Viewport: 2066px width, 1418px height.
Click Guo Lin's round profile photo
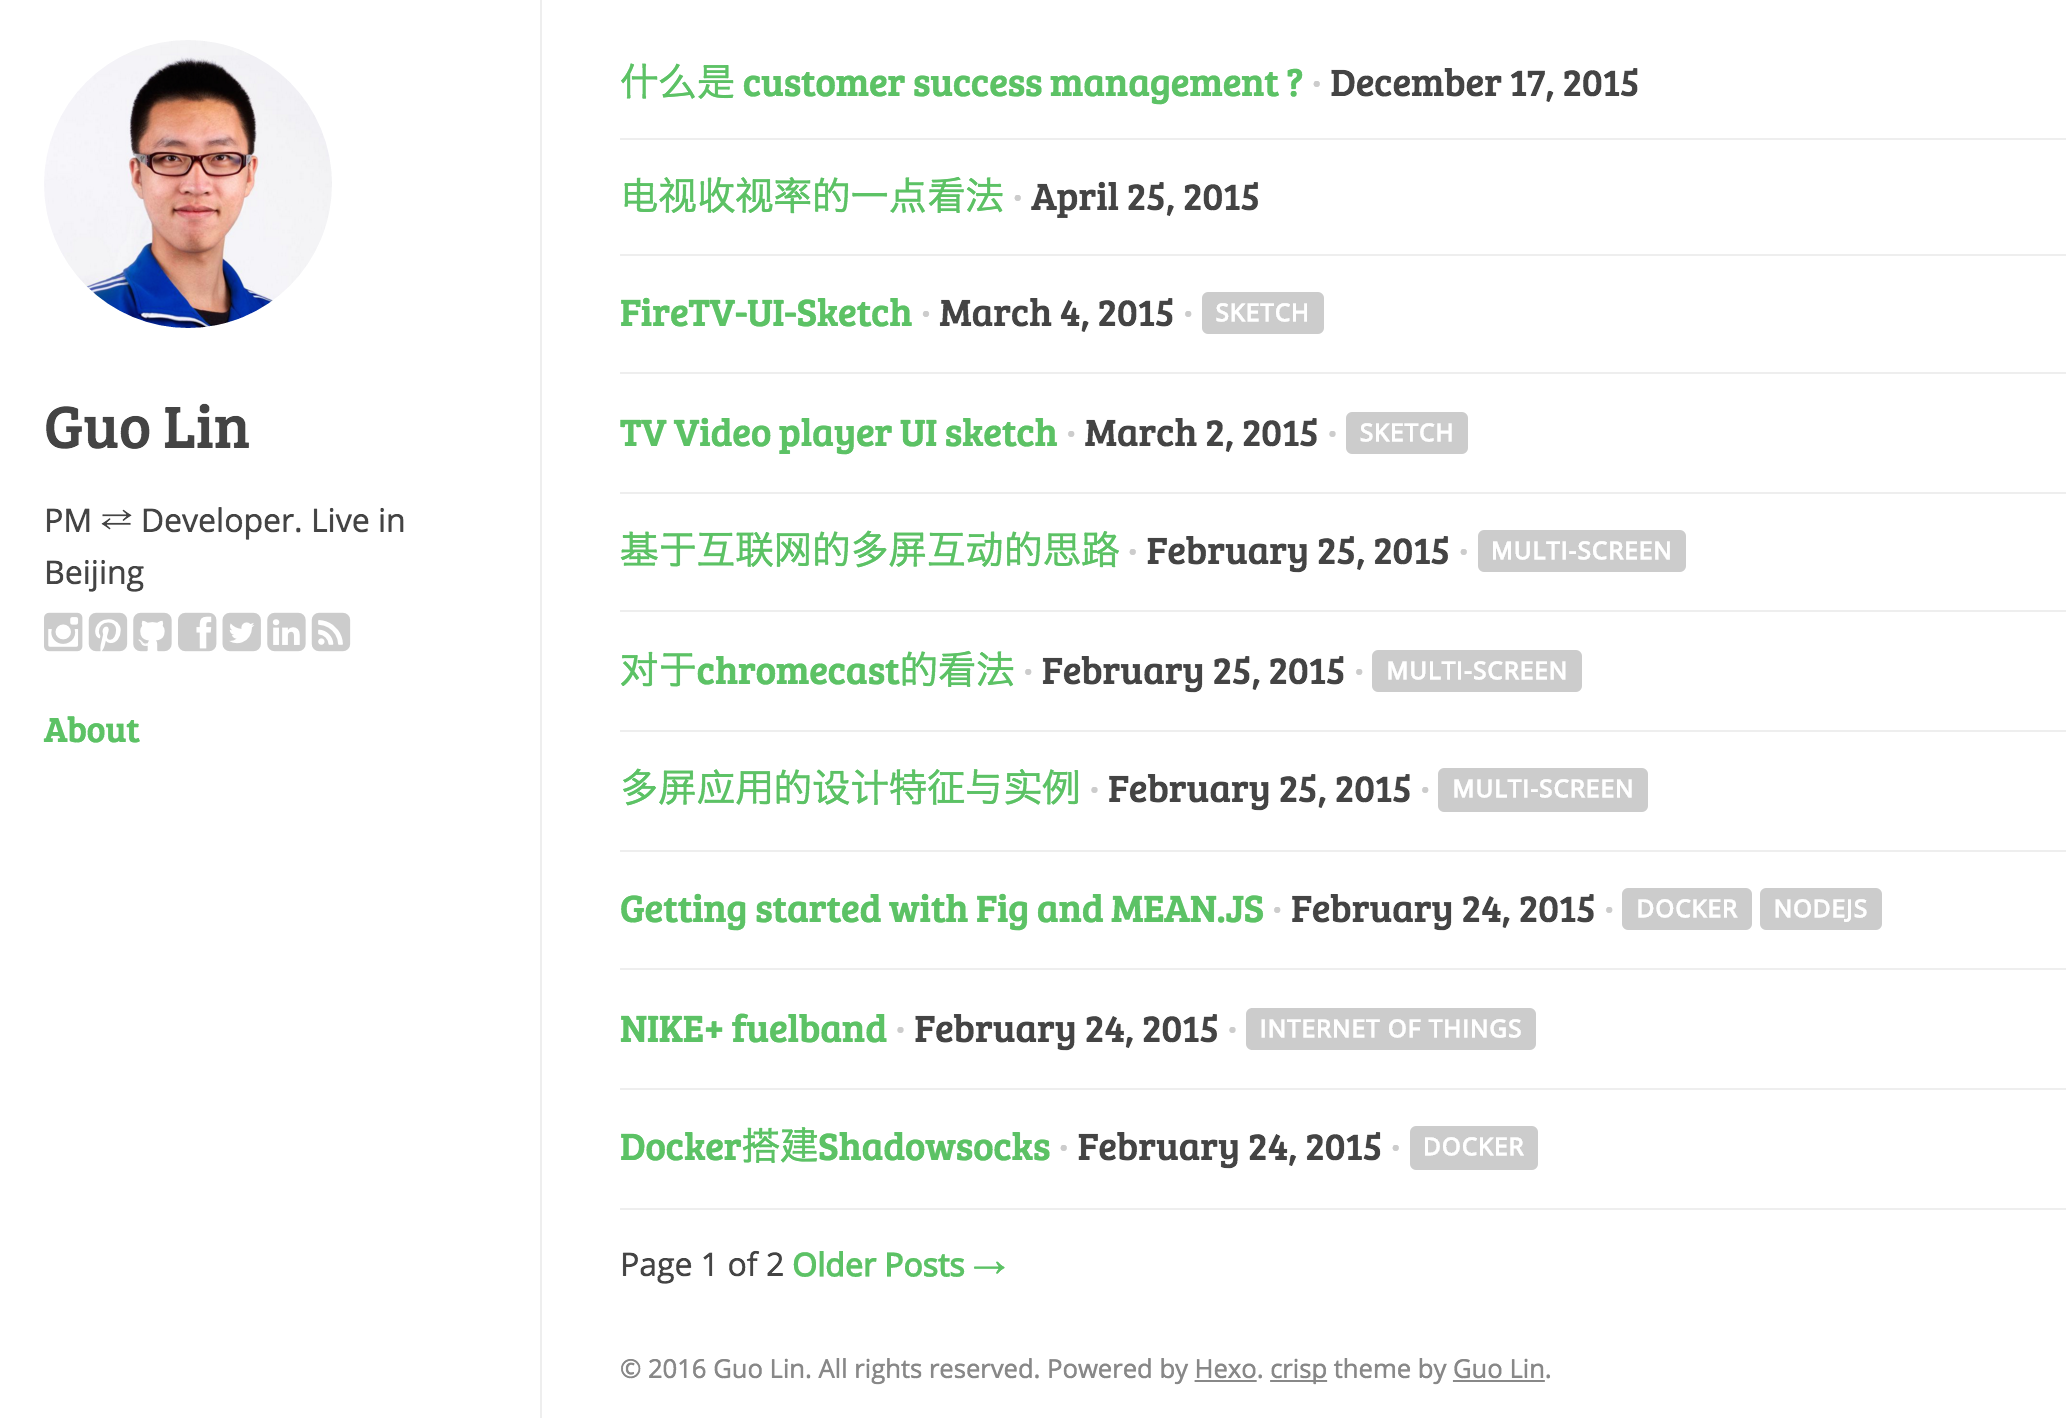click(x=188, y=184)
